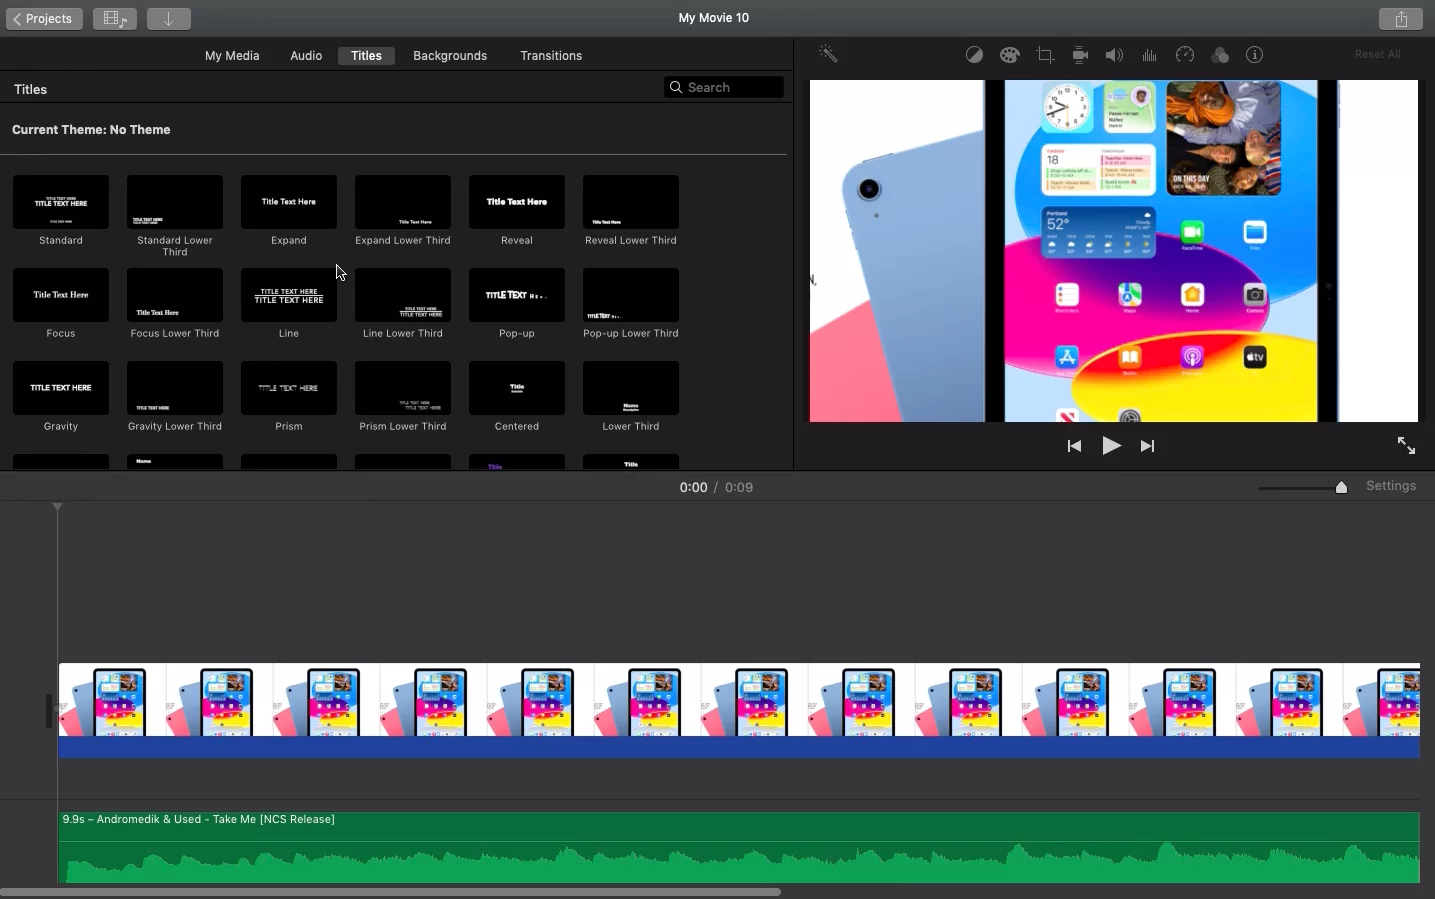Viewport: 1435px width, 899px height.
Task: Choose the Reveal Lower Third title
Action: pyautogui.click(x=631, y=203)
